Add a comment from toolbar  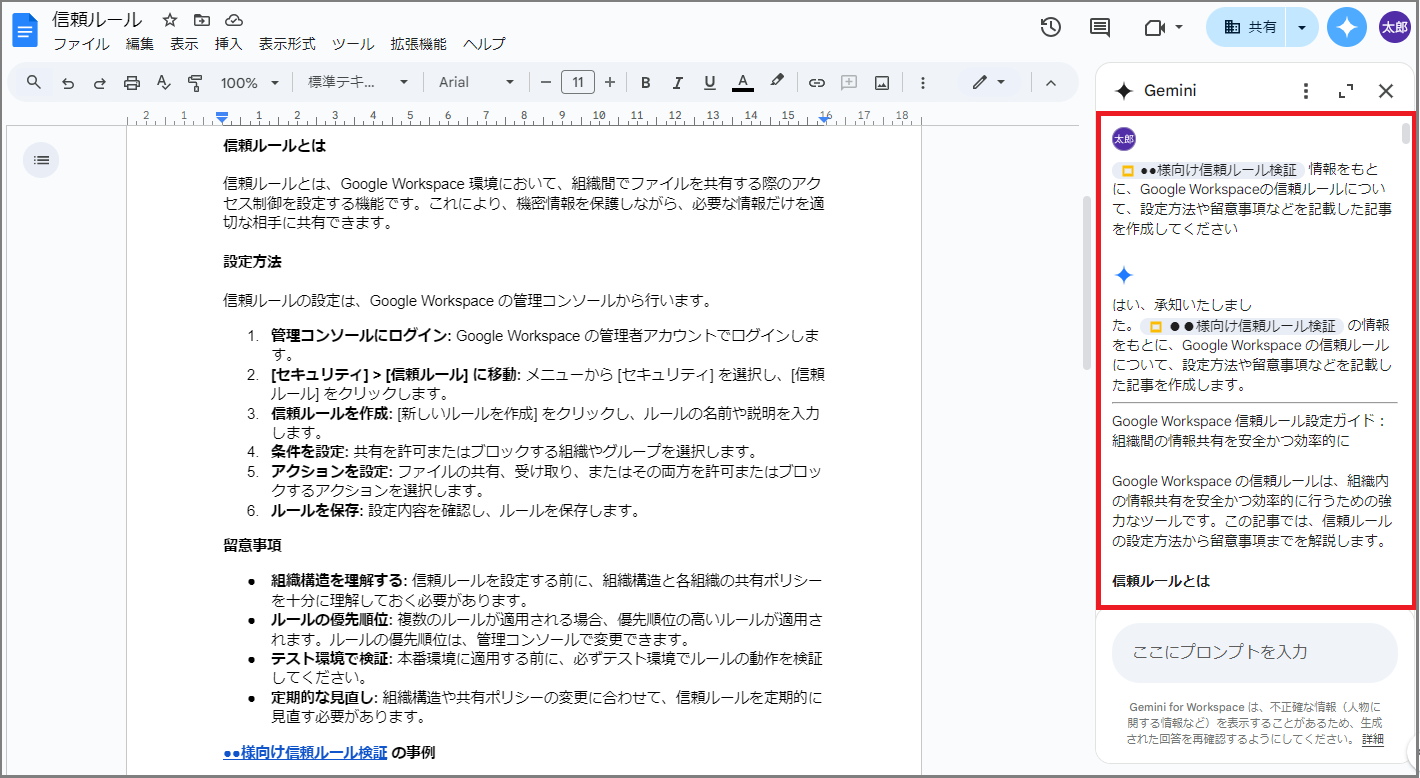coord(849,82)
